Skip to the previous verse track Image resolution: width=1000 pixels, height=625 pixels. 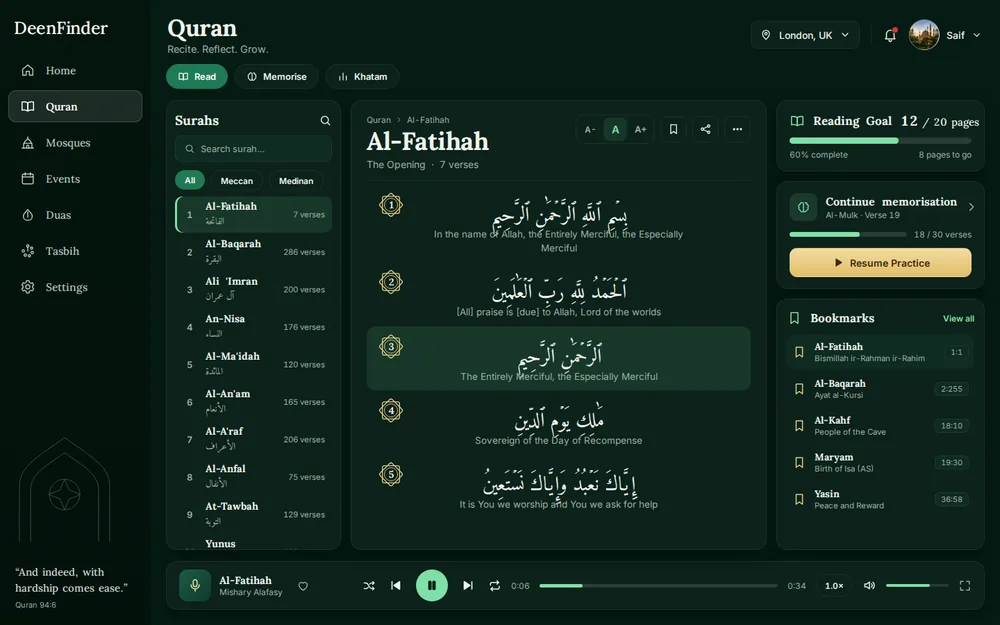point(396,585)
